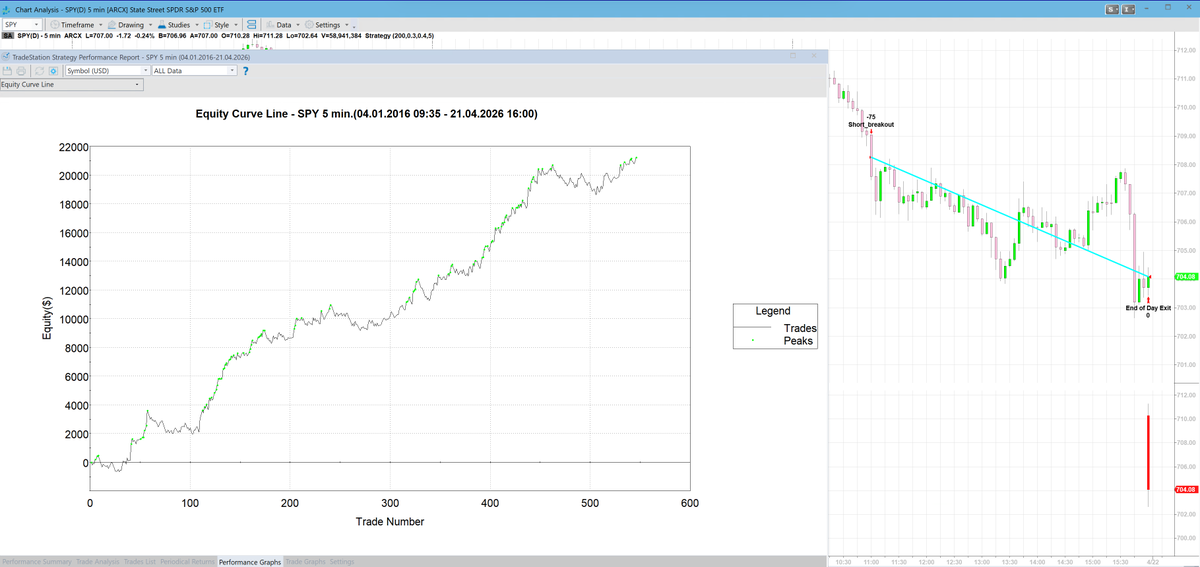The image size is (1200, 567).
Task: Click the Style icon
Action: pos(207,24)
